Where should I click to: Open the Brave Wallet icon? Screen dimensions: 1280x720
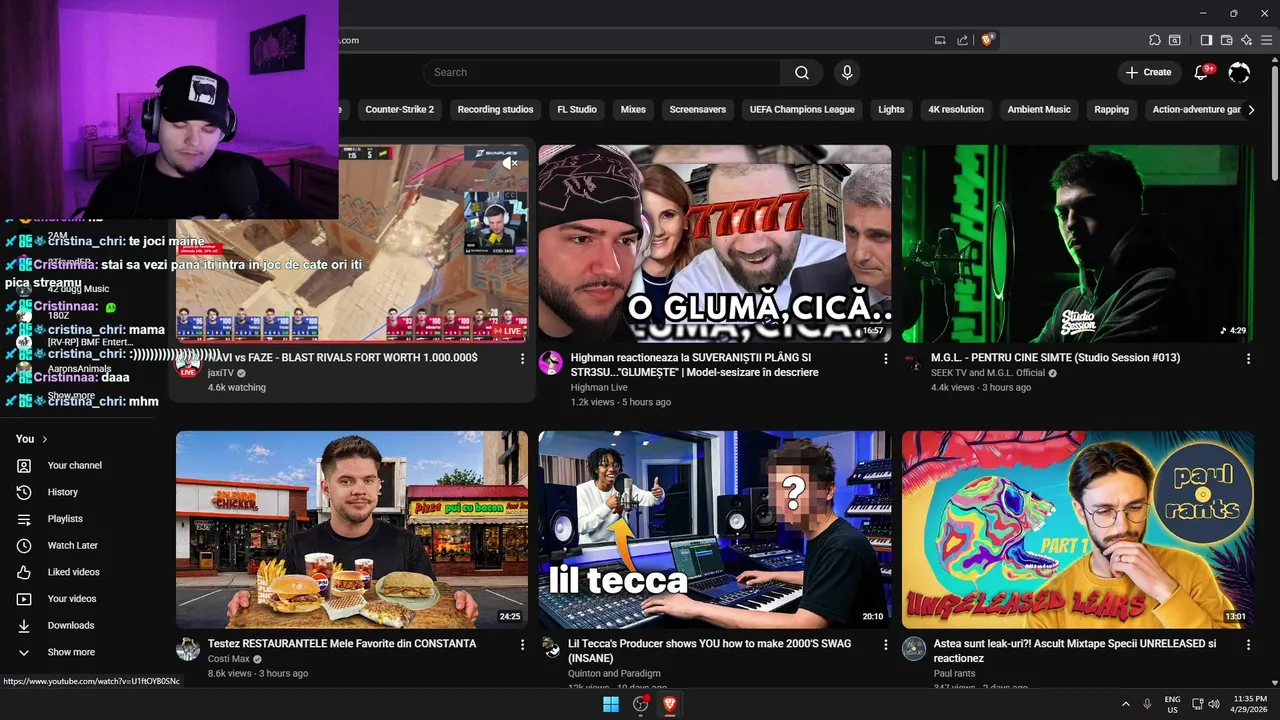[1227, 40]
